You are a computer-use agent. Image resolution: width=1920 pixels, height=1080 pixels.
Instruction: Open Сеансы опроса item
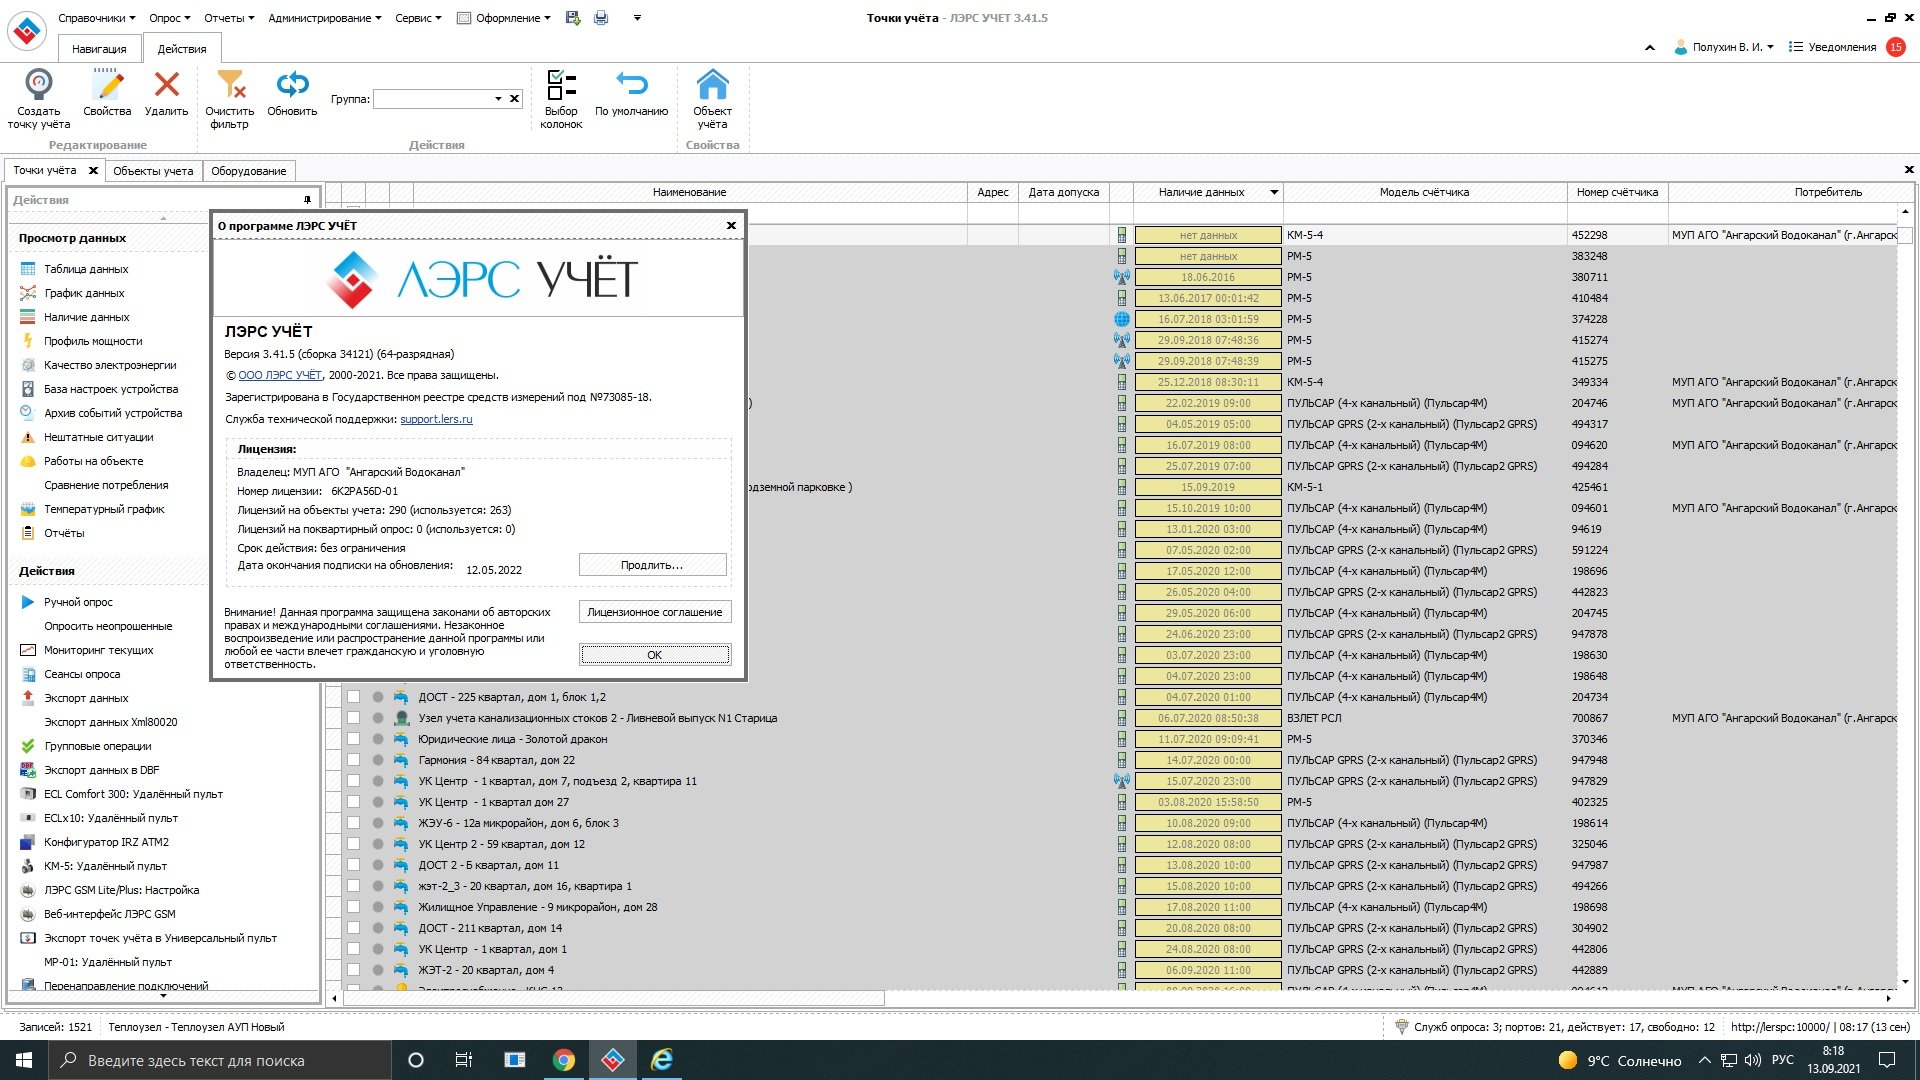[82, 674]
